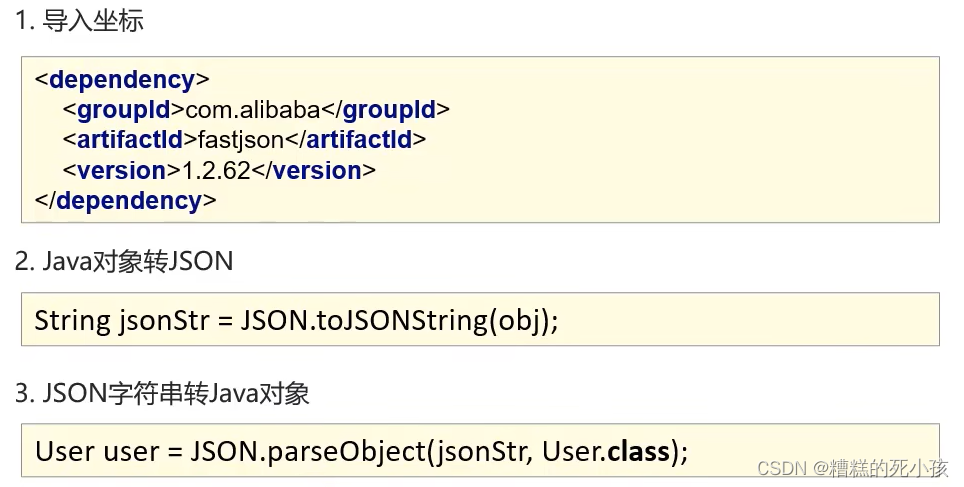Select the com.alibaba groupId text

pos(253,109)
